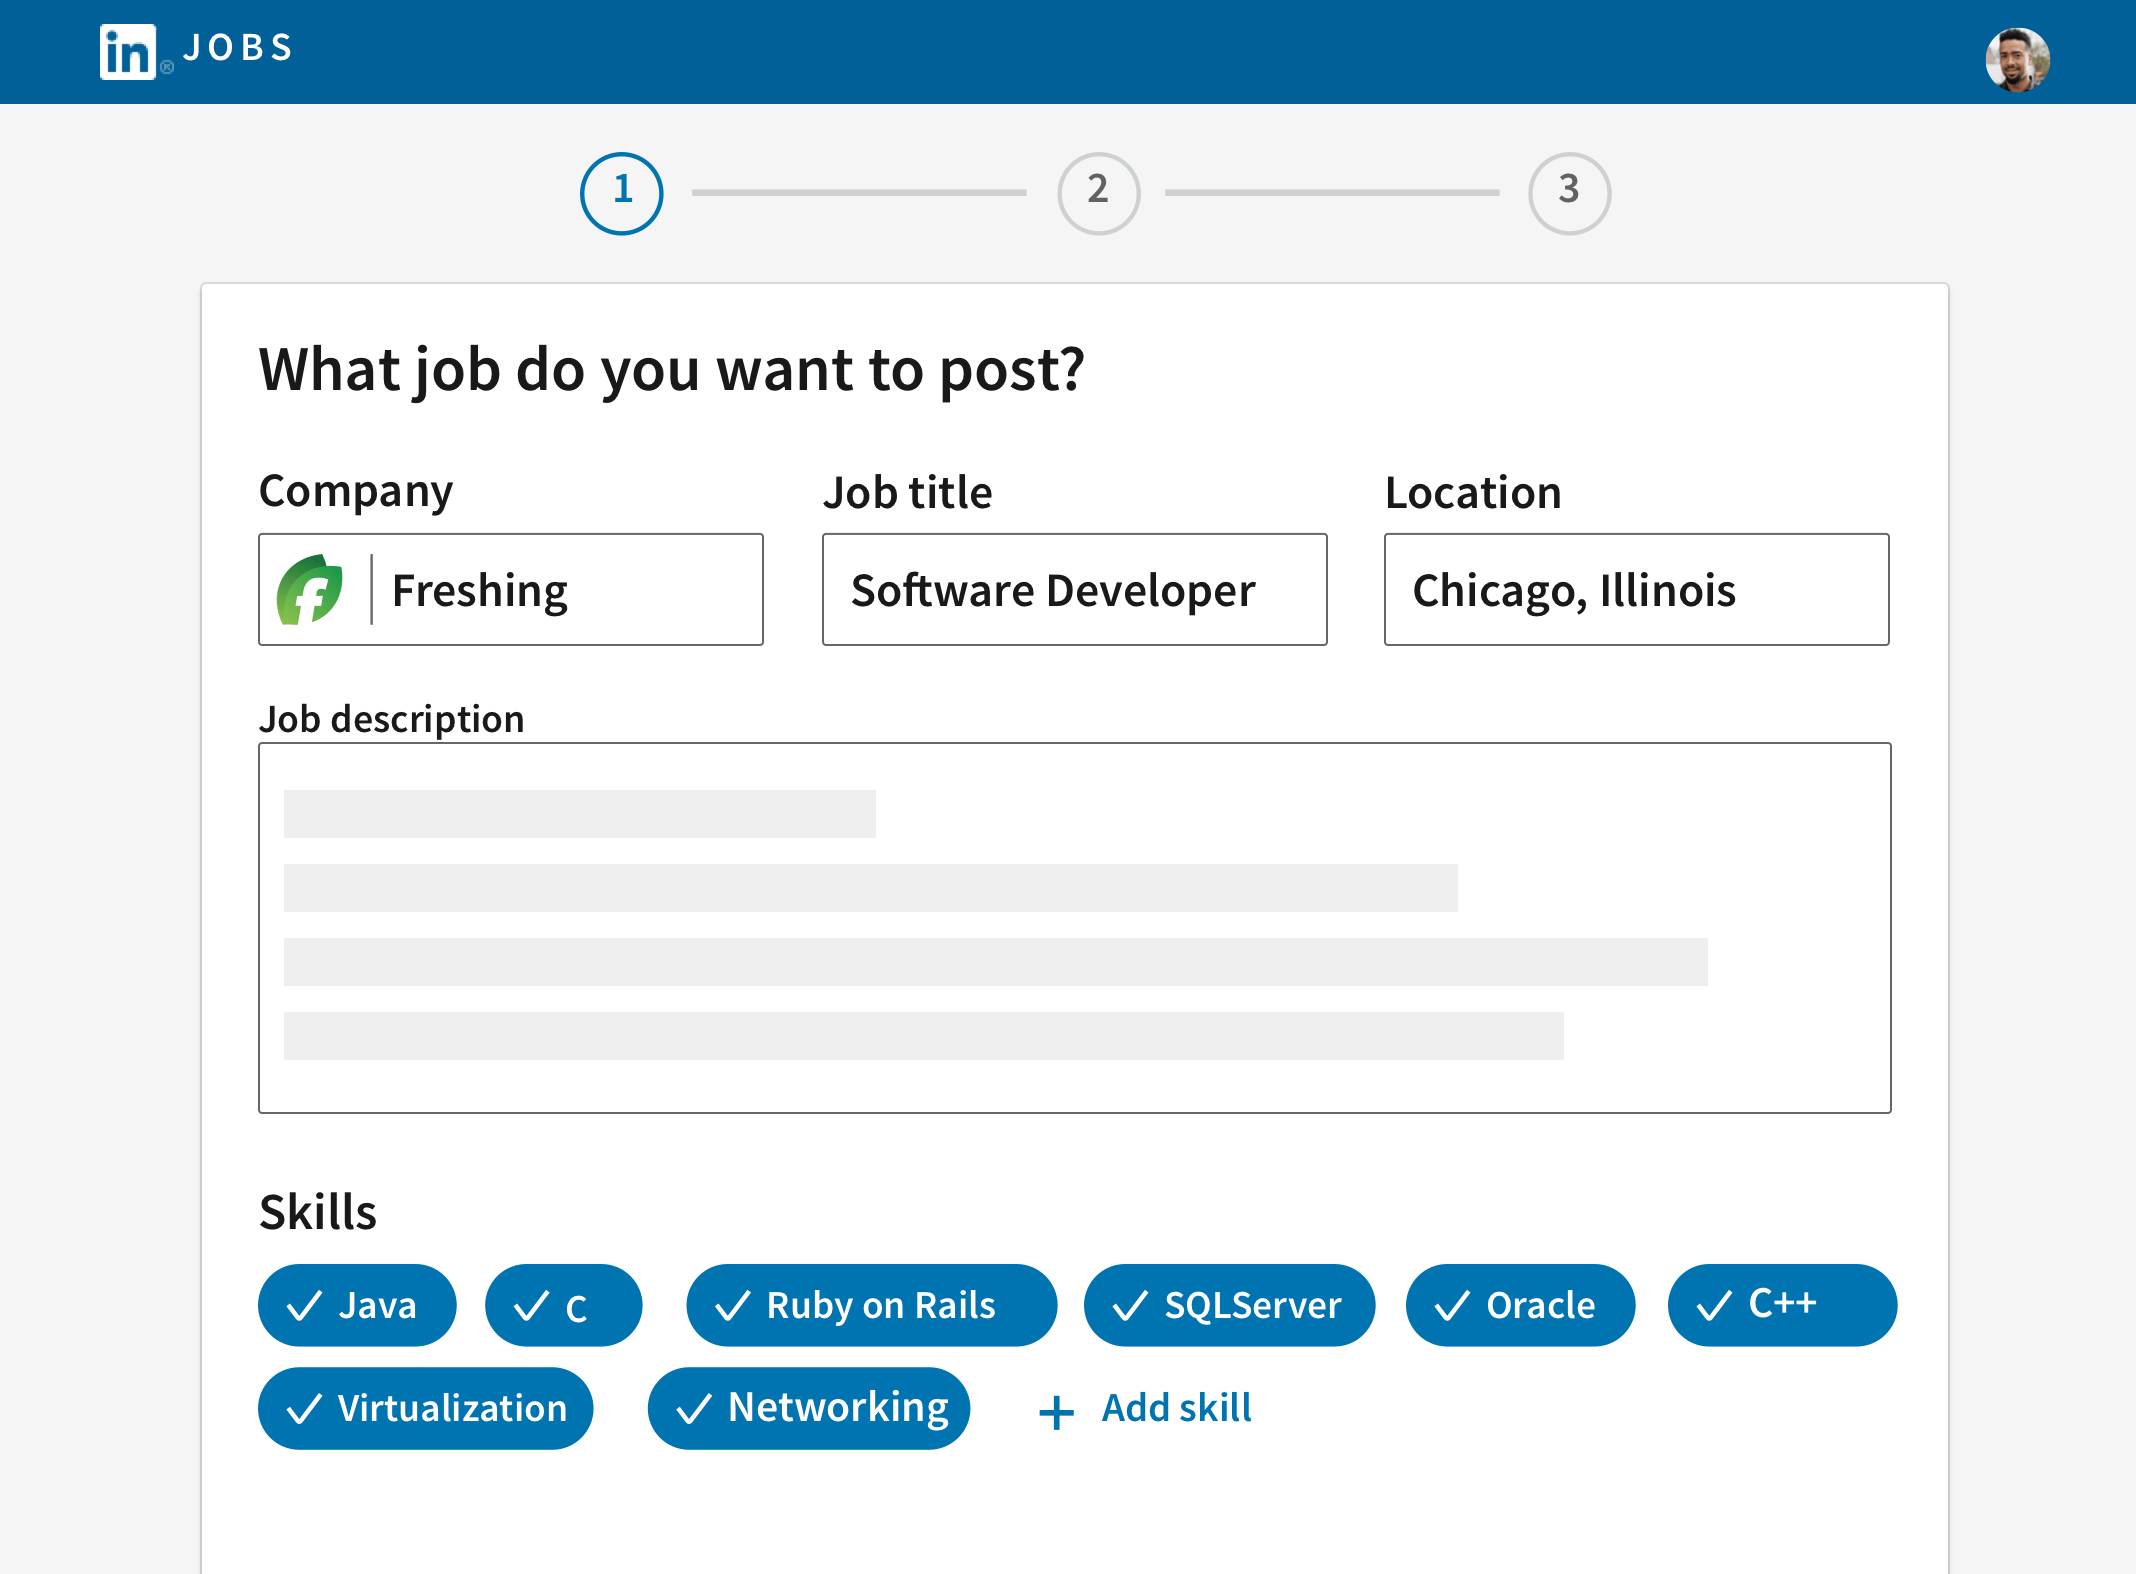
Task: Go to step 3 indicator
Action: click(x=1569, y=193)
